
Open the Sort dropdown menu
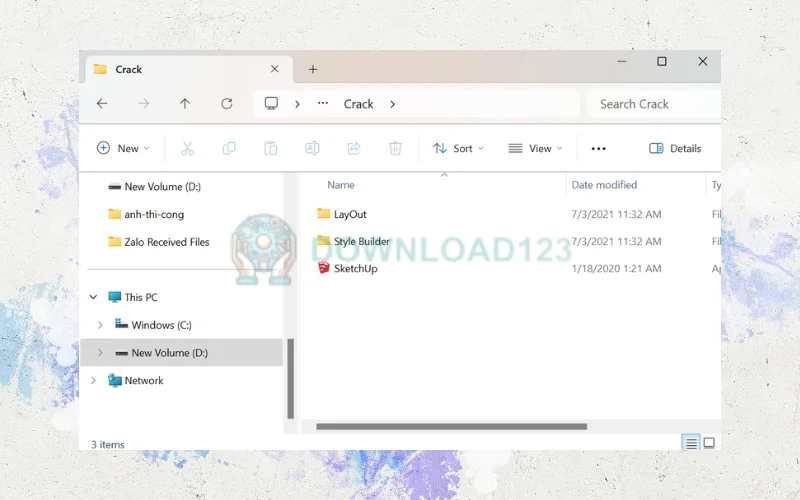(x=458, y=148)
